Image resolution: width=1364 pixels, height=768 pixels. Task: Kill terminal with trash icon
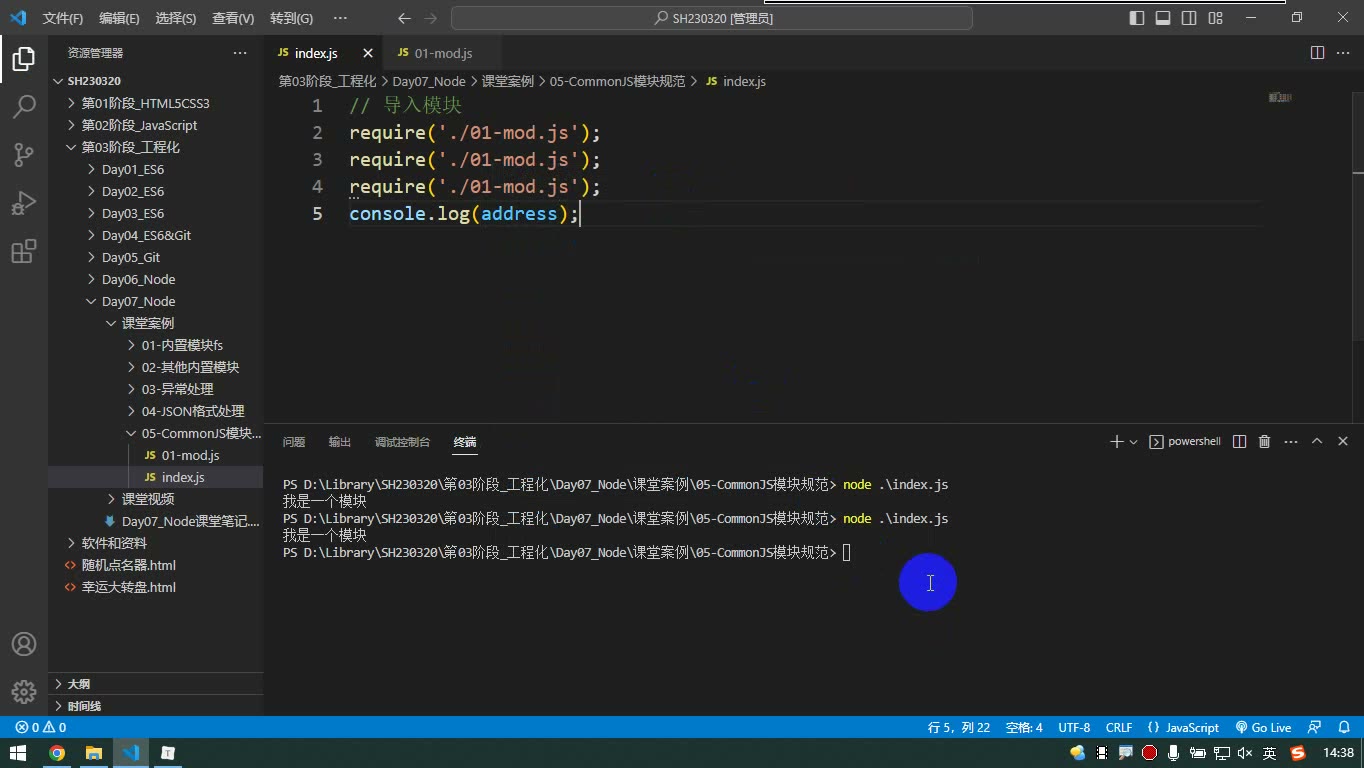pyautogui.click(x=1264, y=441)
